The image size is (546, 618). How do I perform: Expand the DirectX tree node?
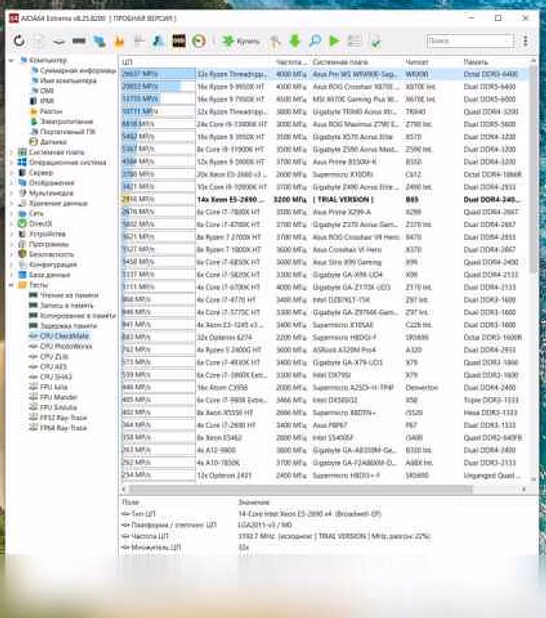11,224
